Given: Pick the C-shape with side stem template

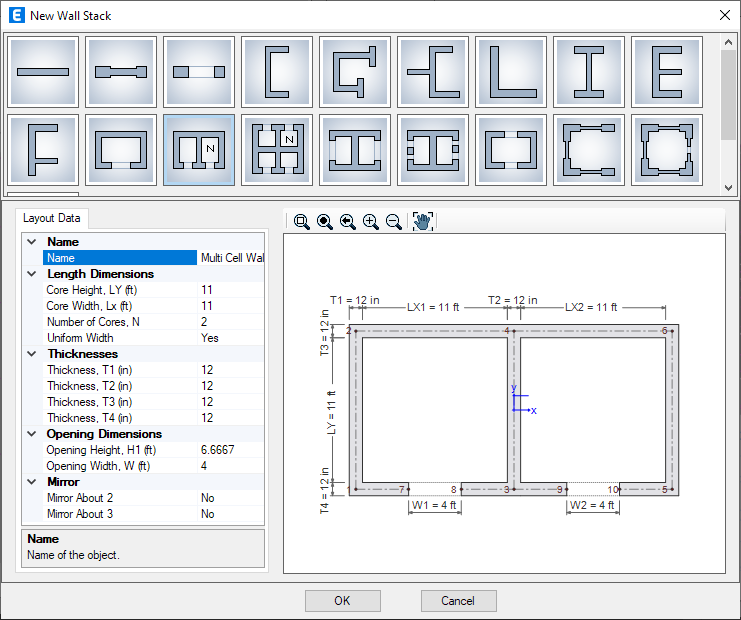Looking at the screenshot, I should point(433,72).
